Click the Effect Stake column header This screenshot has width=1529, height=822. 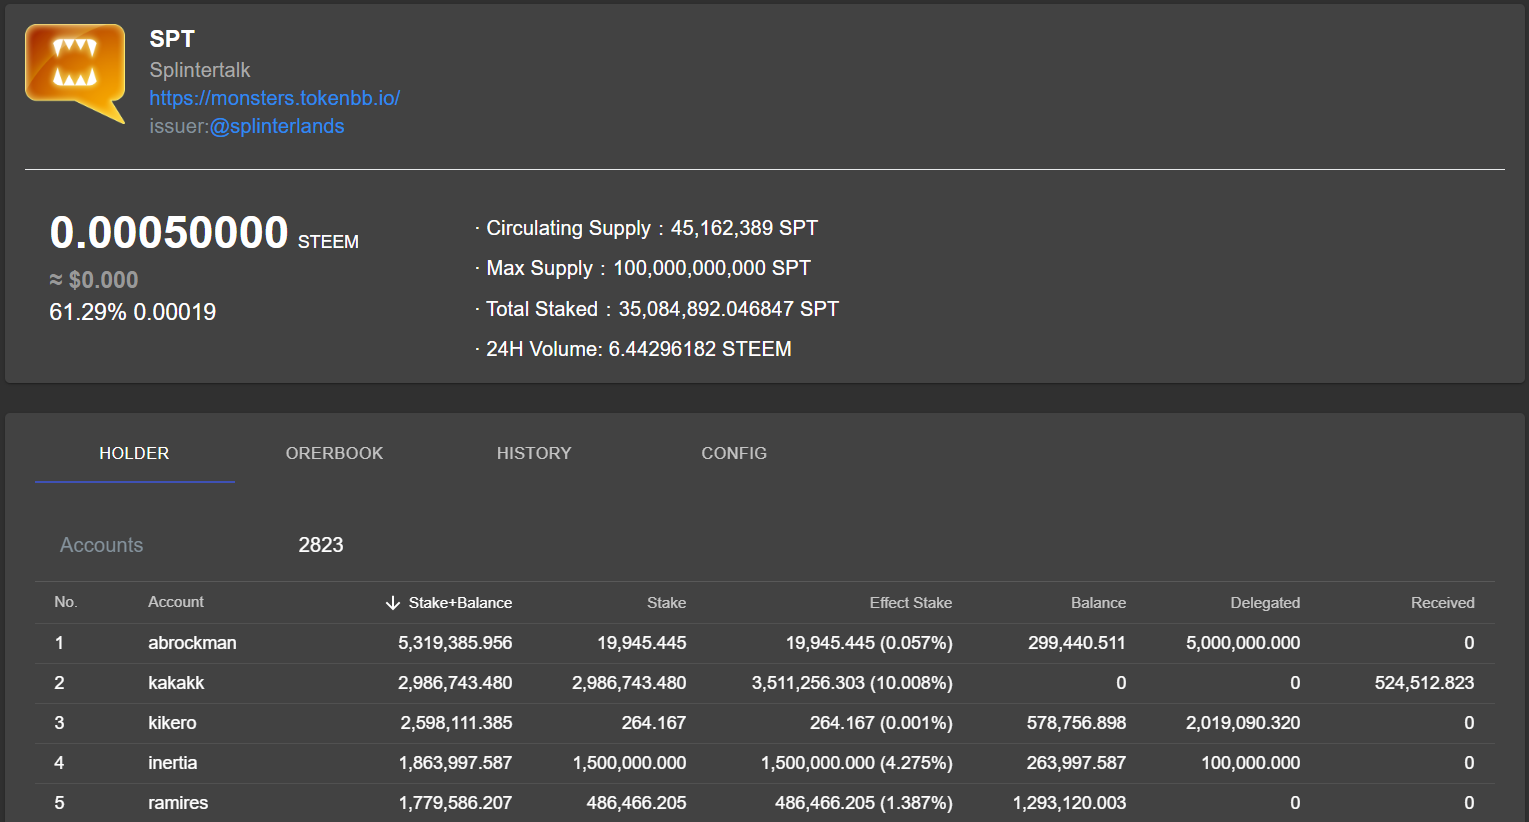coord(910,603)
